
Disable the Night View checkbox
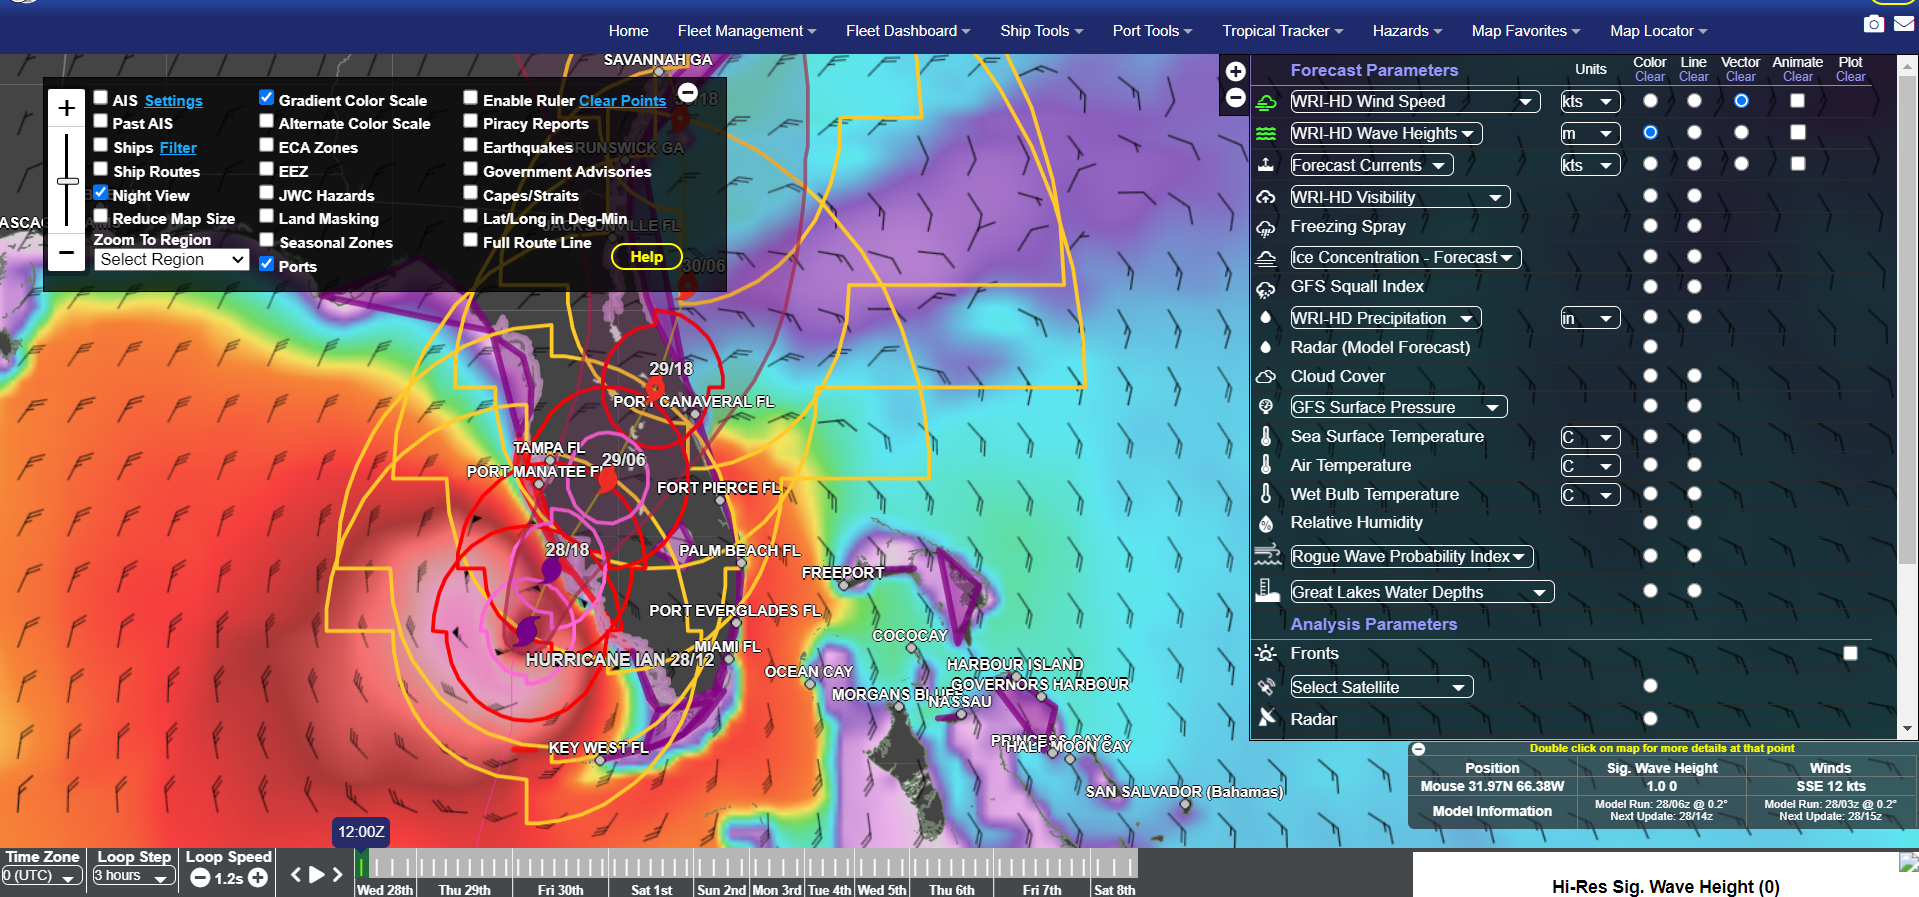pos(101,192)
